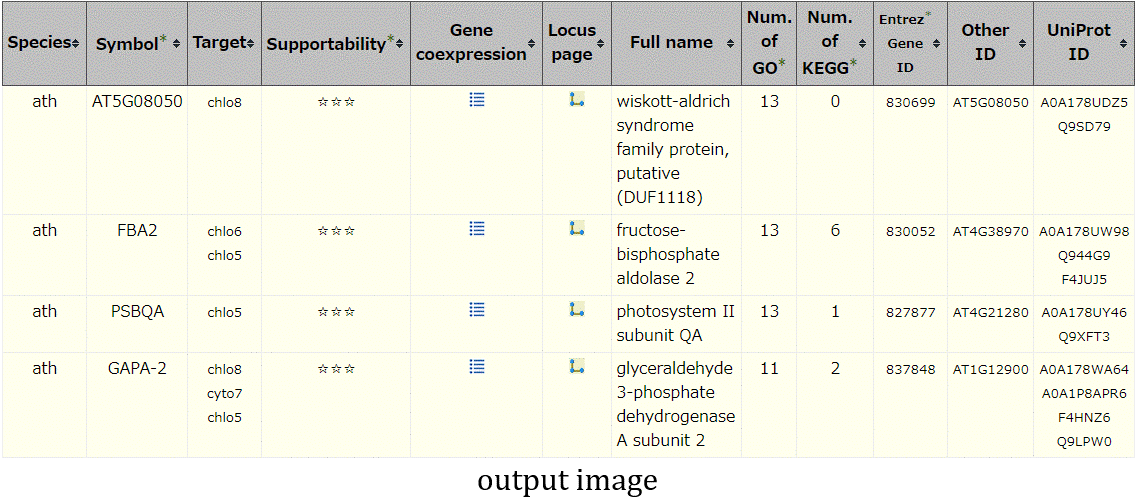The image size is (1136, 500).
Task: Open gene coexpression list for FBA2
Action: pyautogui.click(x=477, y=229)
